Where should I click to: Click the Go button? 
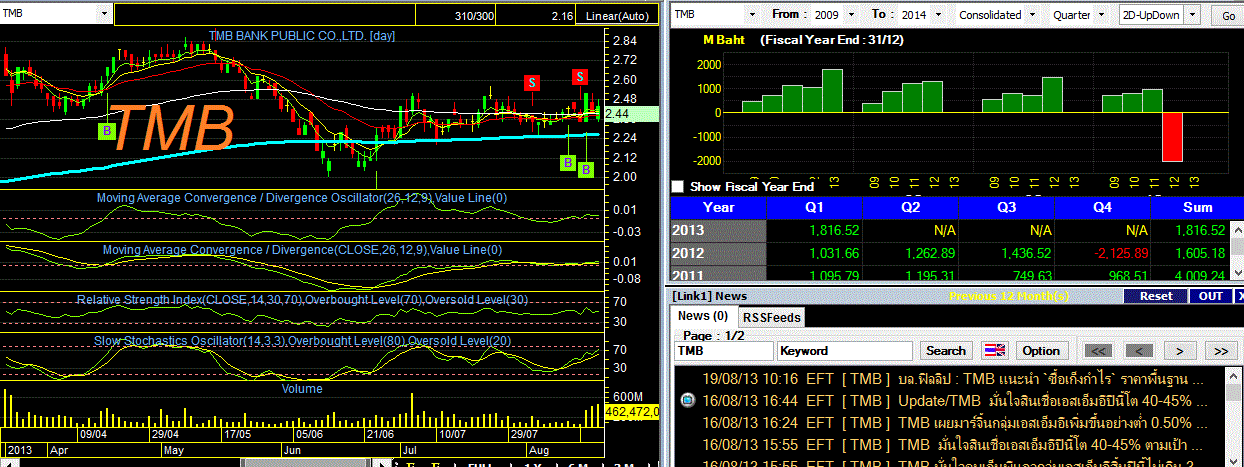1228,16
